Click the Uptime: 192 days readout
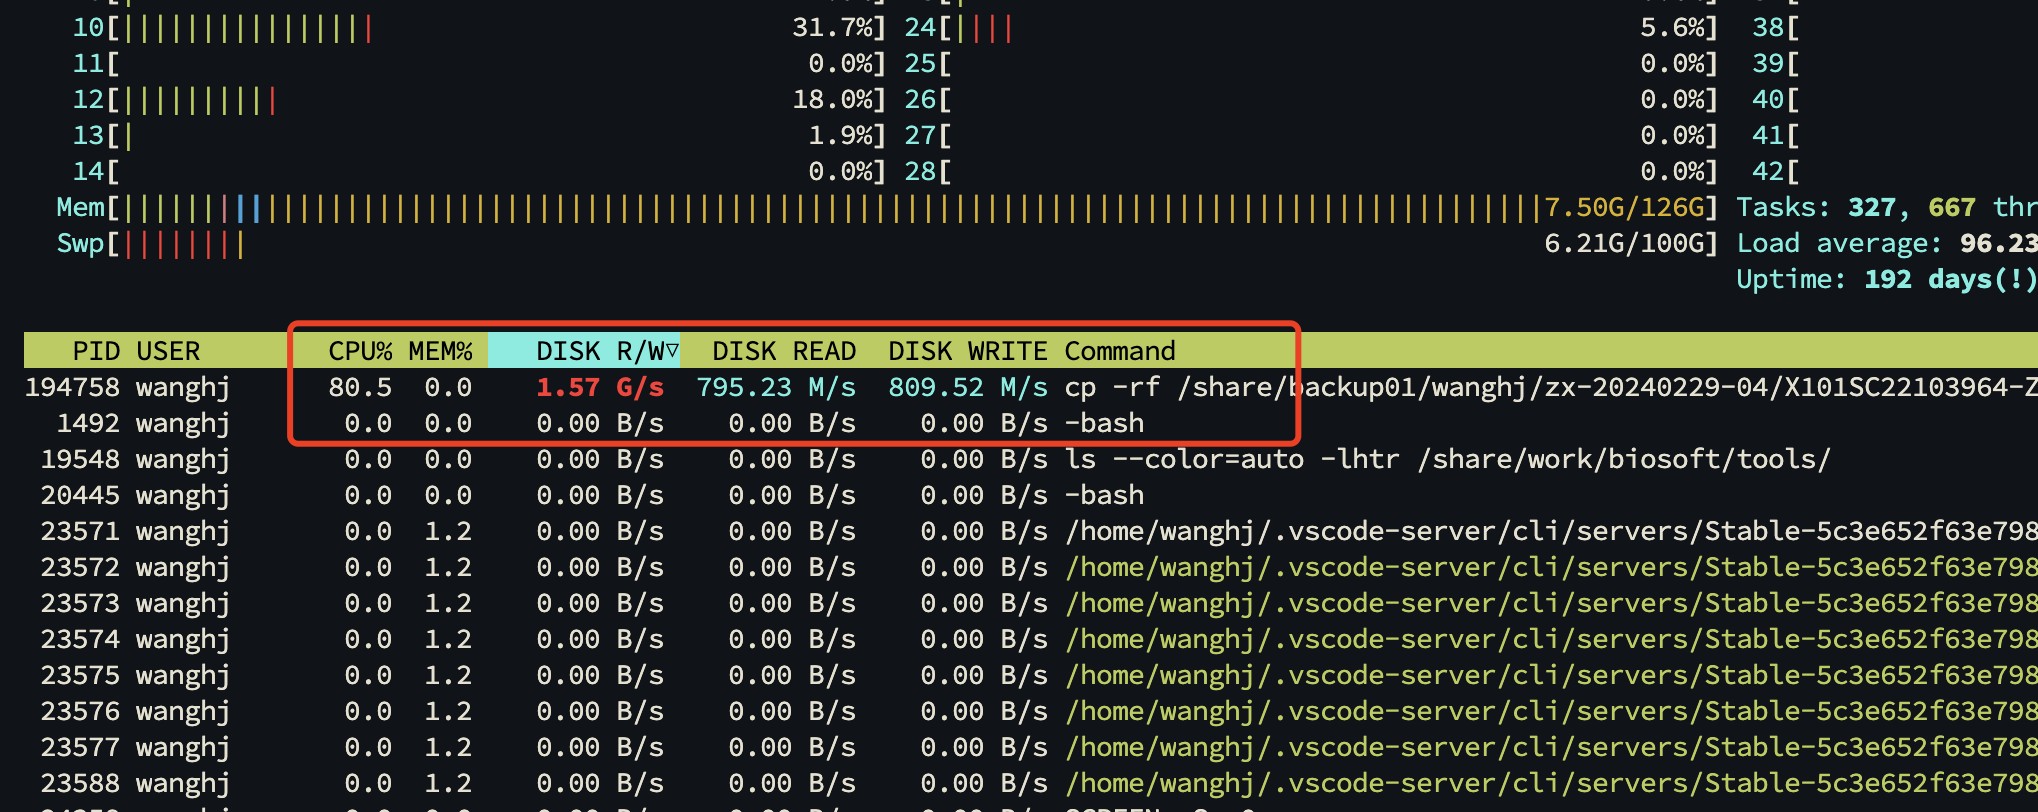The height and width of the screenshot is (812, 2038). pos(1887,279)
